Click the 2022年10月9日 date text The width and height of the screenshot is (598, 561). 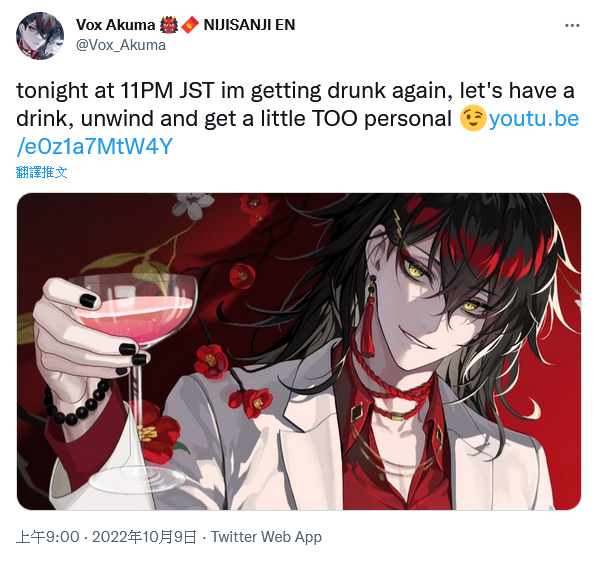[x=144, y=537]
